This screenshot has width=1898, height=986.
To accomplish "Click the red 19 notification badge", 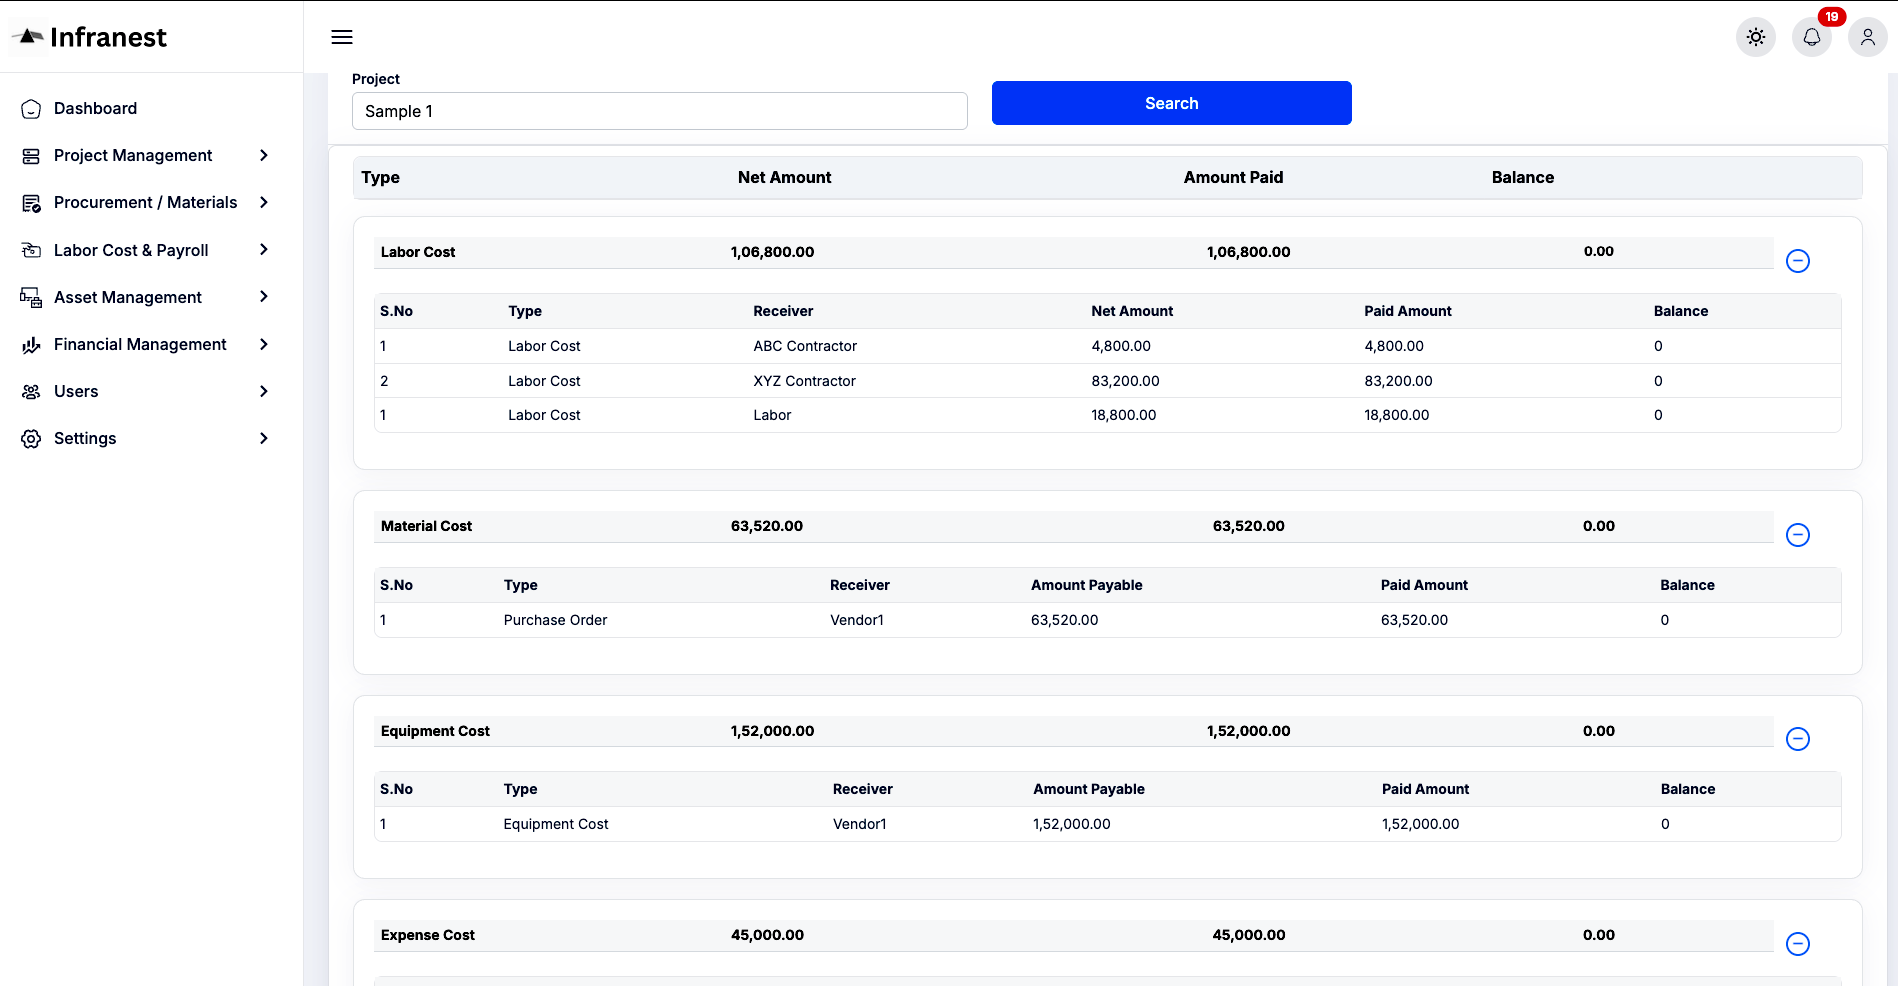I will pos(1831,16).
